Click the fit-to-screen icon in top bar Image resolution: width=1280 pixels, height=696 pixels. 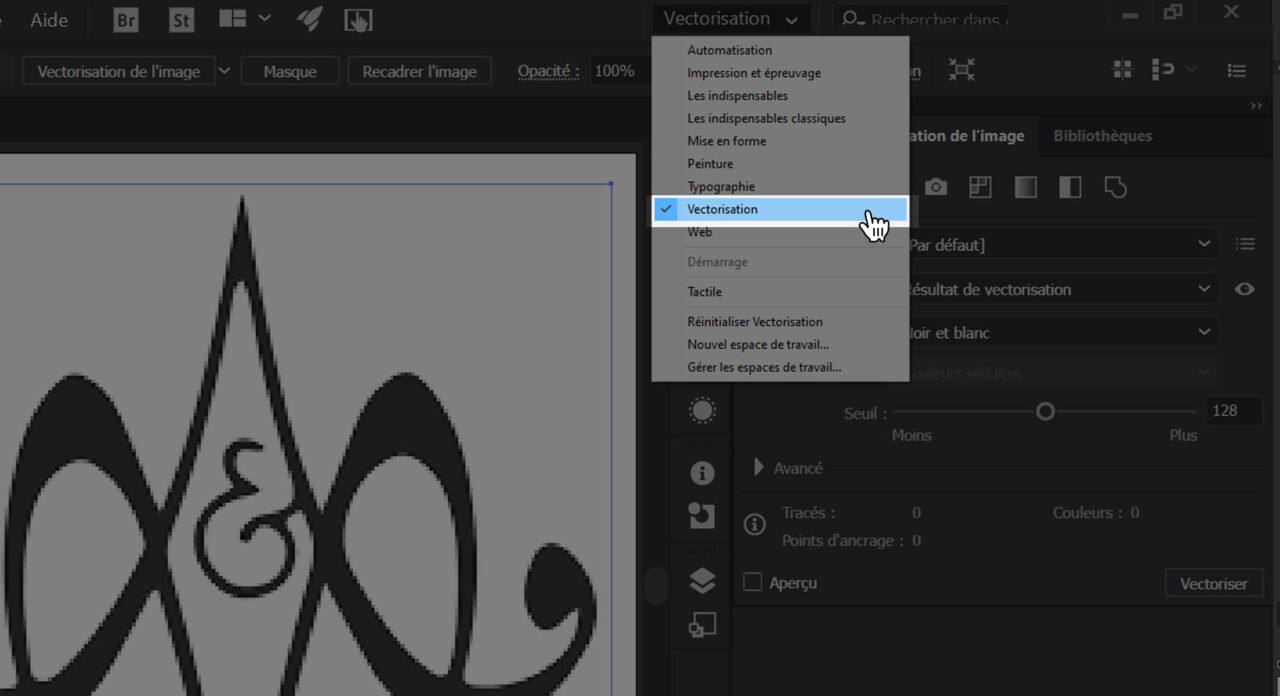click(960, 69)
